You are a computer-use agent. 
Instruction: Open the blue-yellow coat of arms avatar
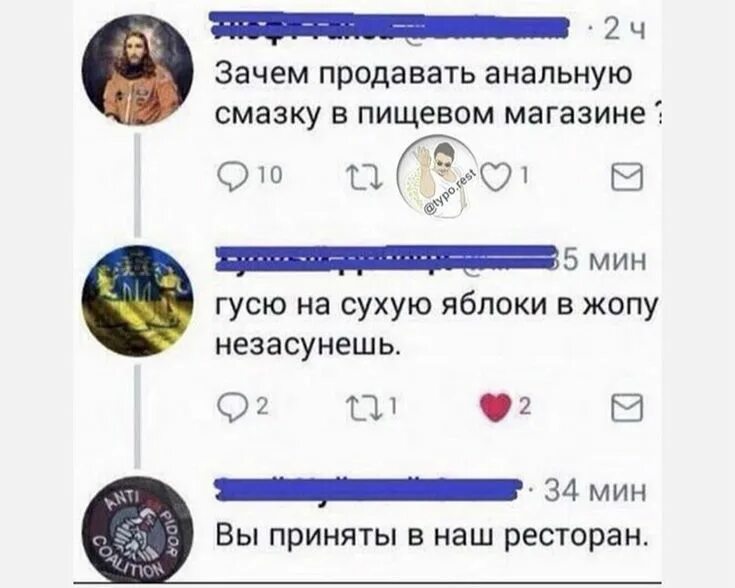(x=137, y=301)
